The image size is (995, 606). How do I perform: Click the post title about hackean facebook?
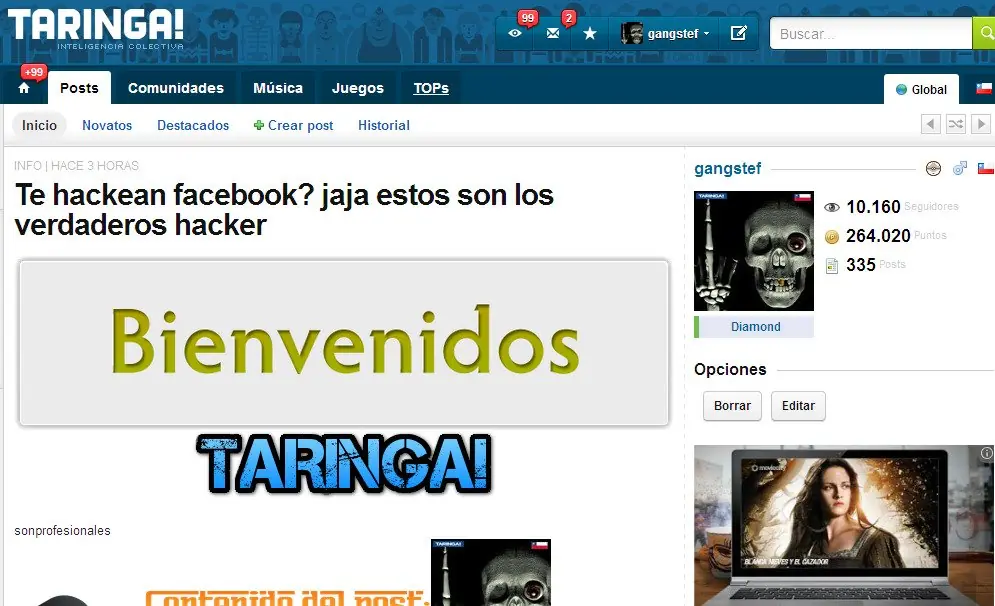tap(284, 209)
